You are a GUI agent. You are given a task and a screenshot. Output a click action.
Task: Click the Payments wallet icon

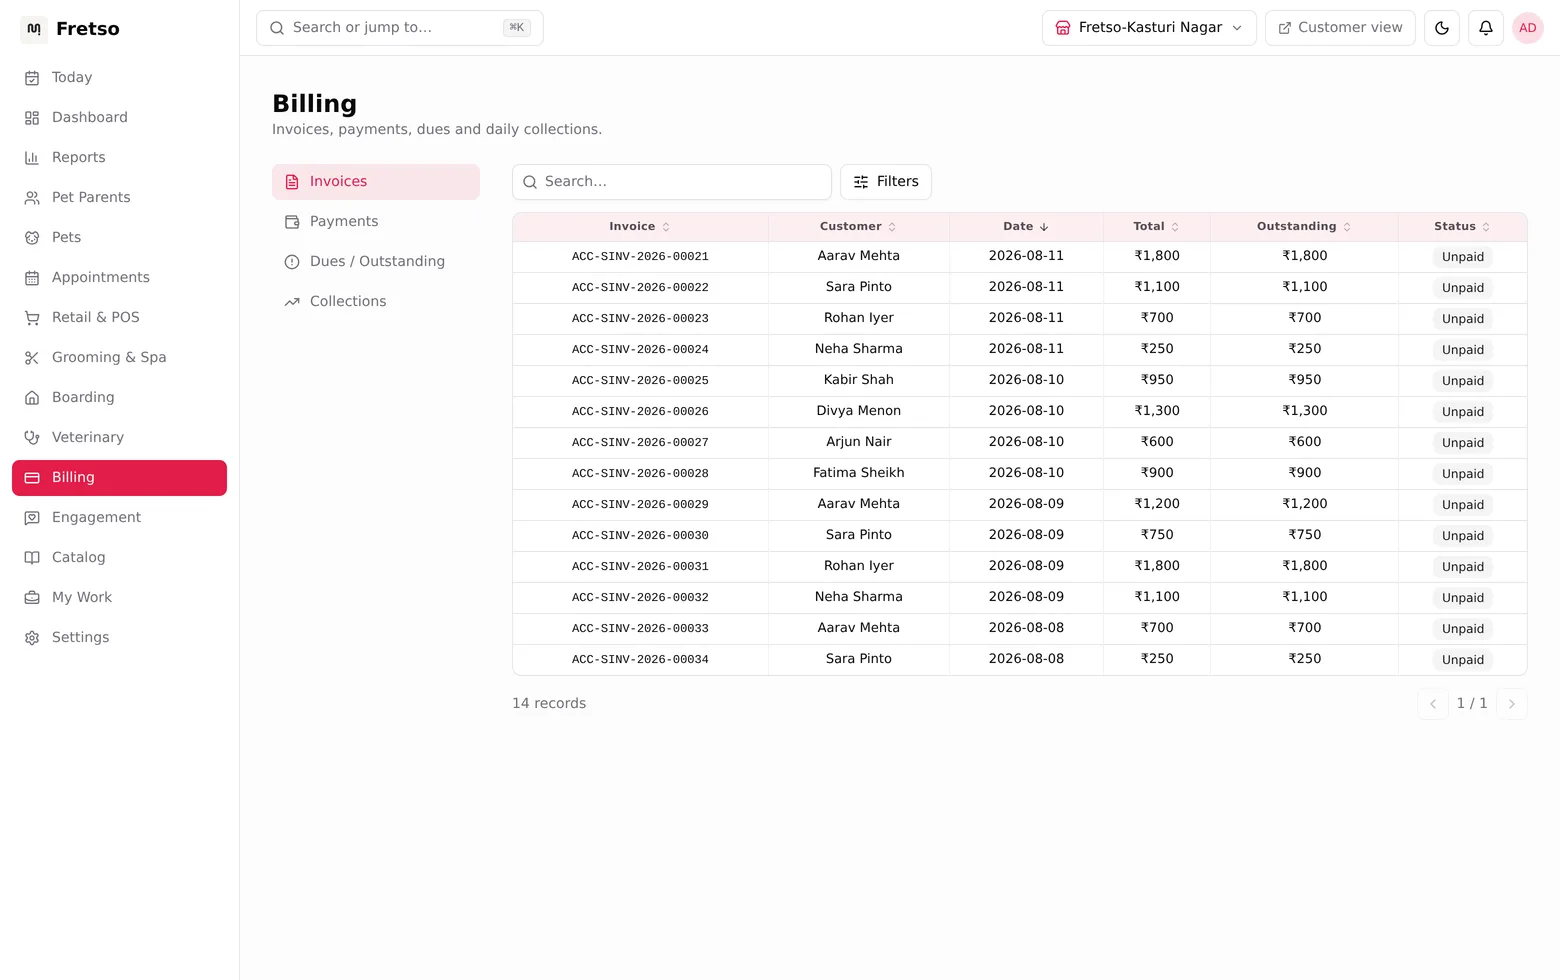click(292, 222)
